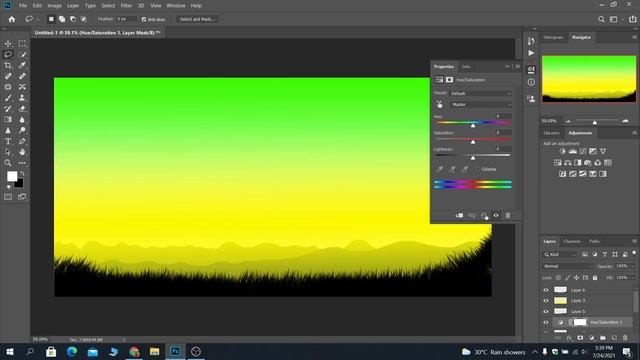This screenshot has height=360, width=640.
Task: Hide Hue/Saturation 1 layer visibility eye
Action: pos(546,322)
